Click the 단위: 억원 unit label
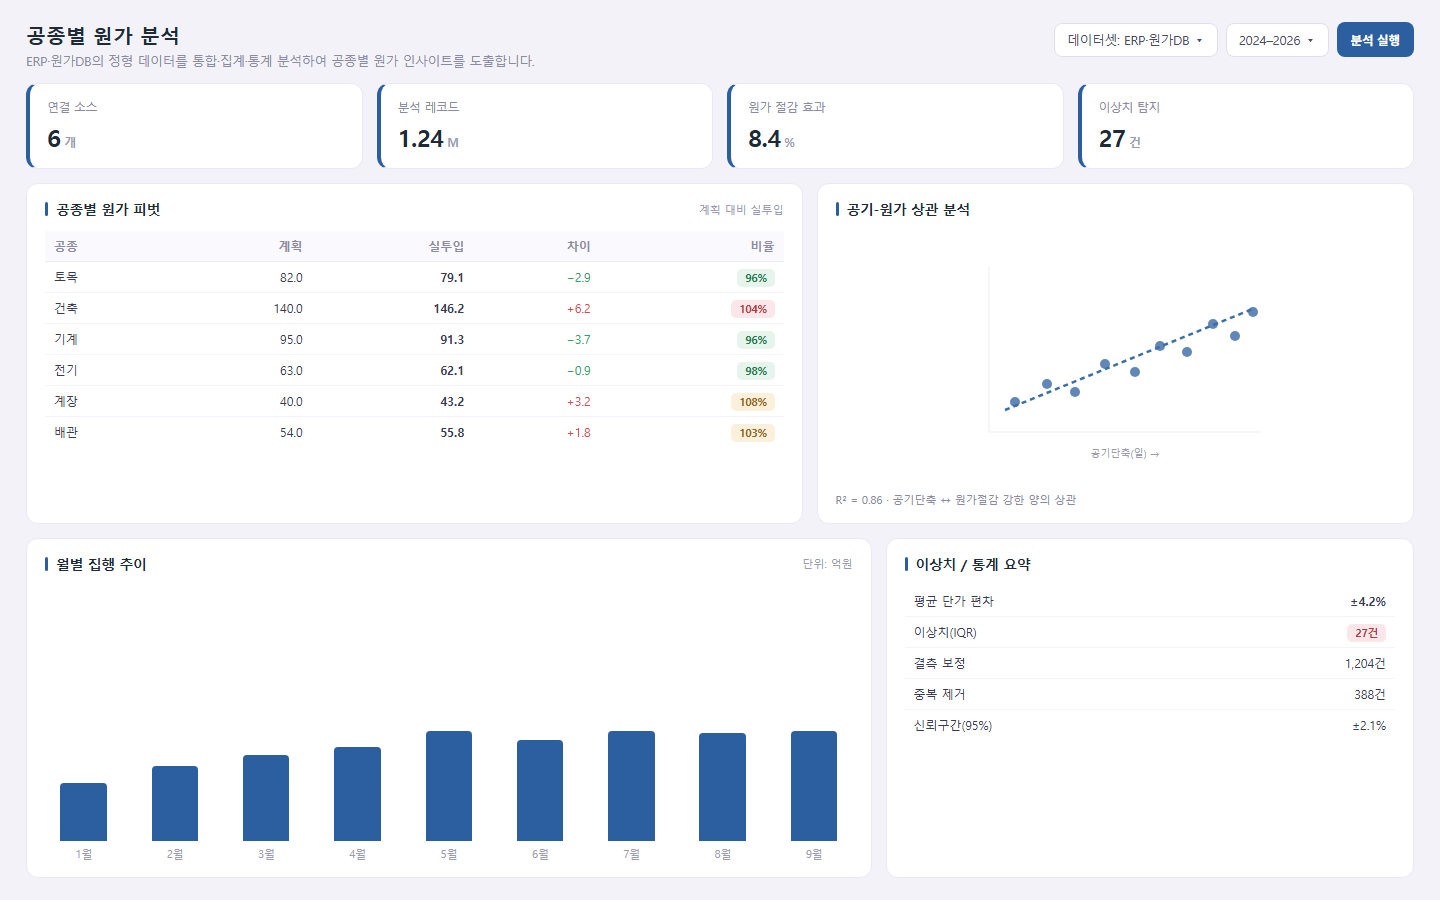1440x900 pixels. 827,564
